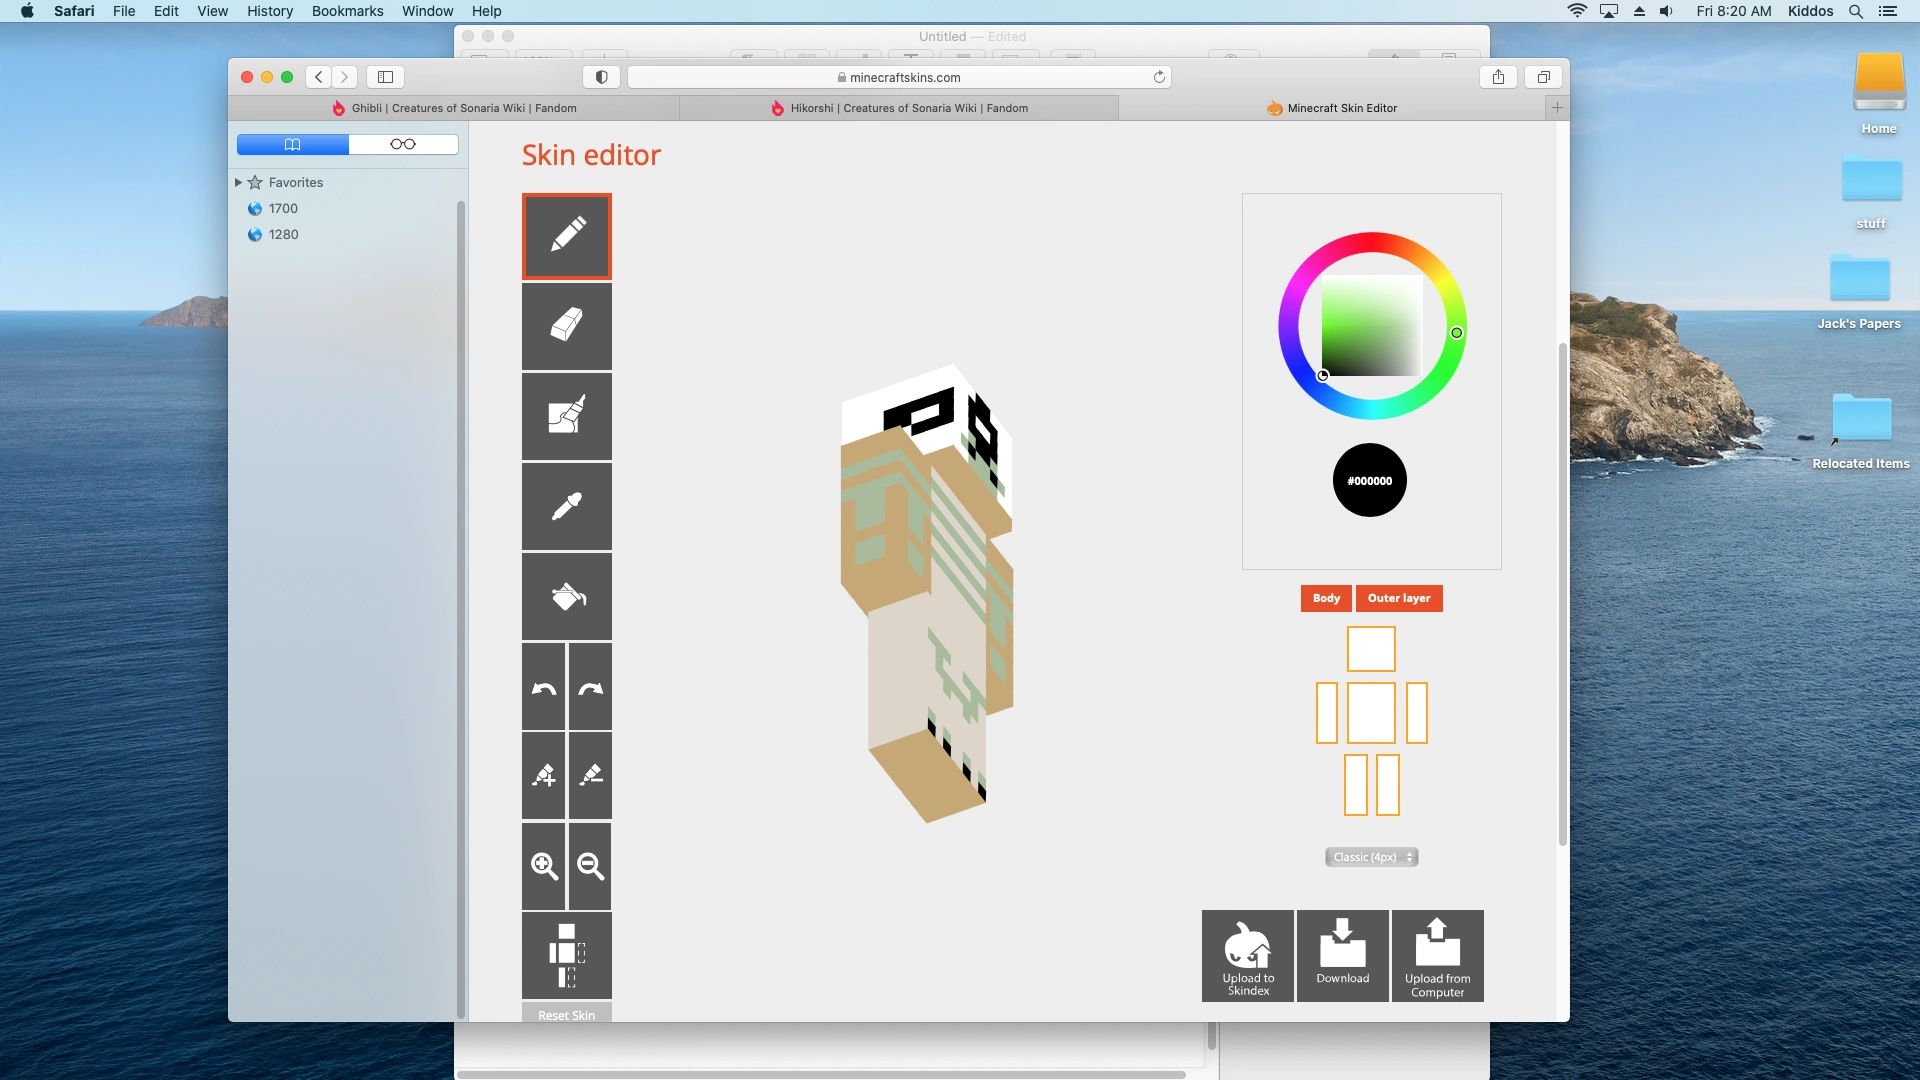
Task: Click the Download skin button
Action: tap(1342, 955)
